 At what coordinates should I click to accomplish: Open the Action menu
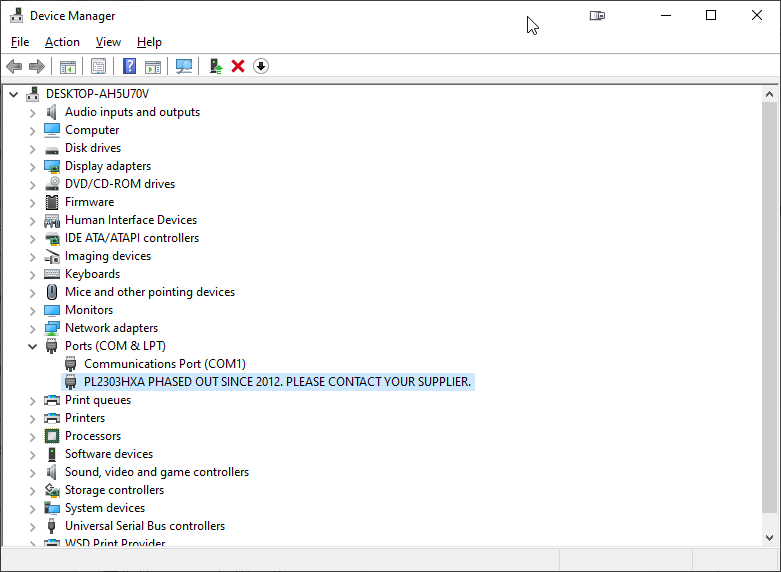pos(62,42)
